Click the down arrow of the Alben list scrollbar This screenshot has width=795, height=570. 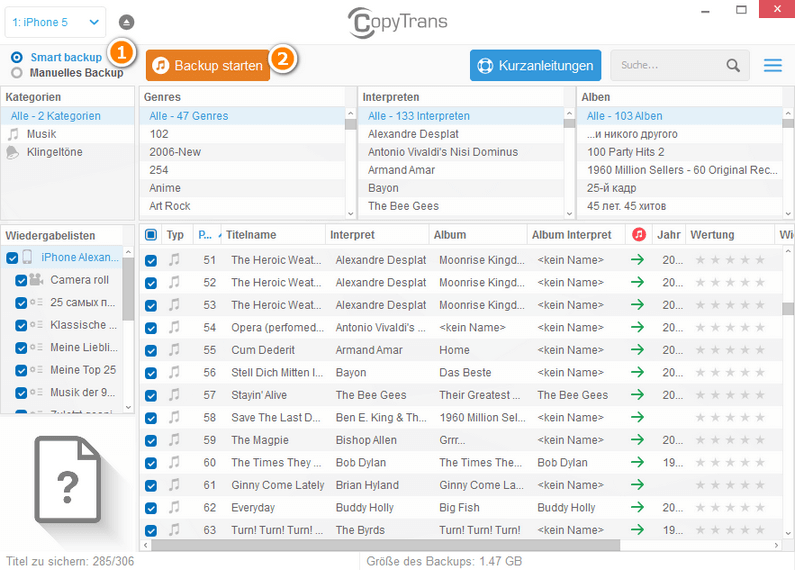[x=788, y=213]
